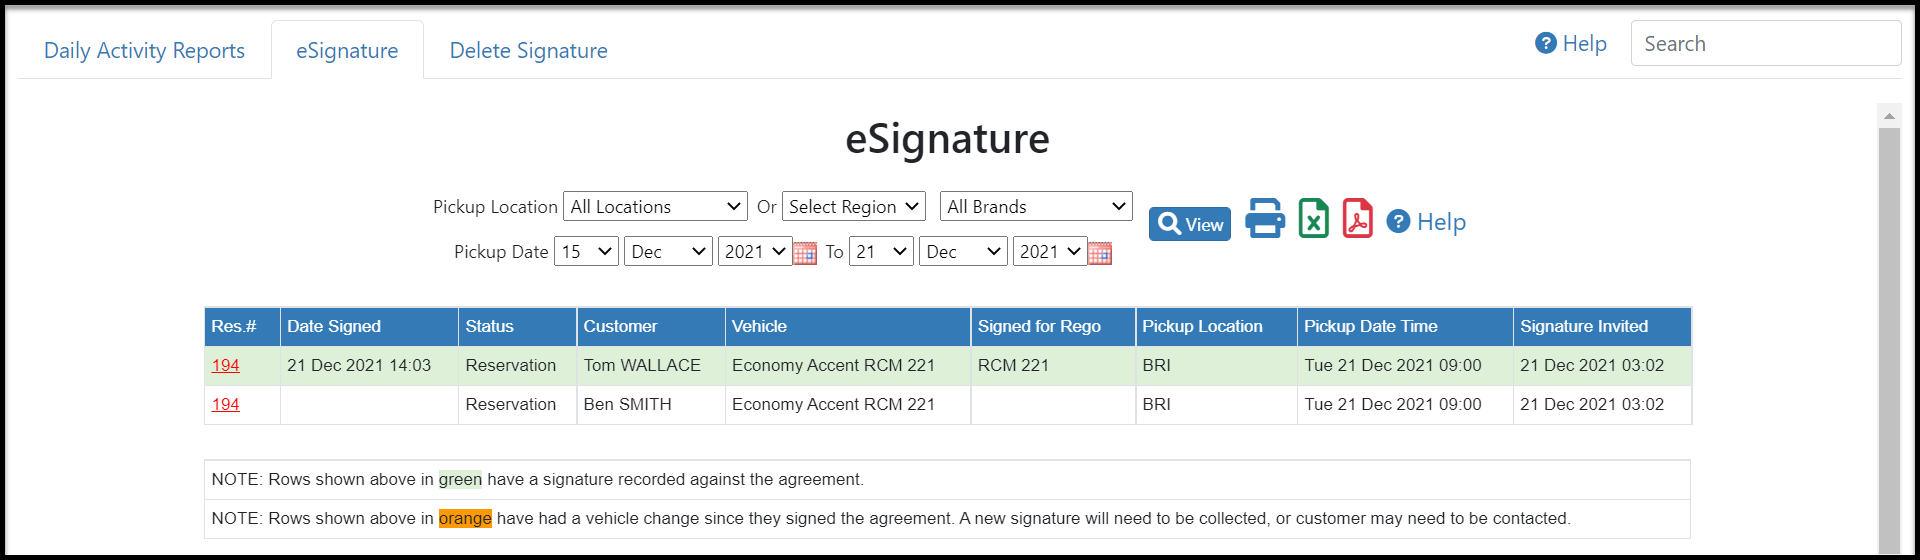Change the pickup start day dropdown

586,252
